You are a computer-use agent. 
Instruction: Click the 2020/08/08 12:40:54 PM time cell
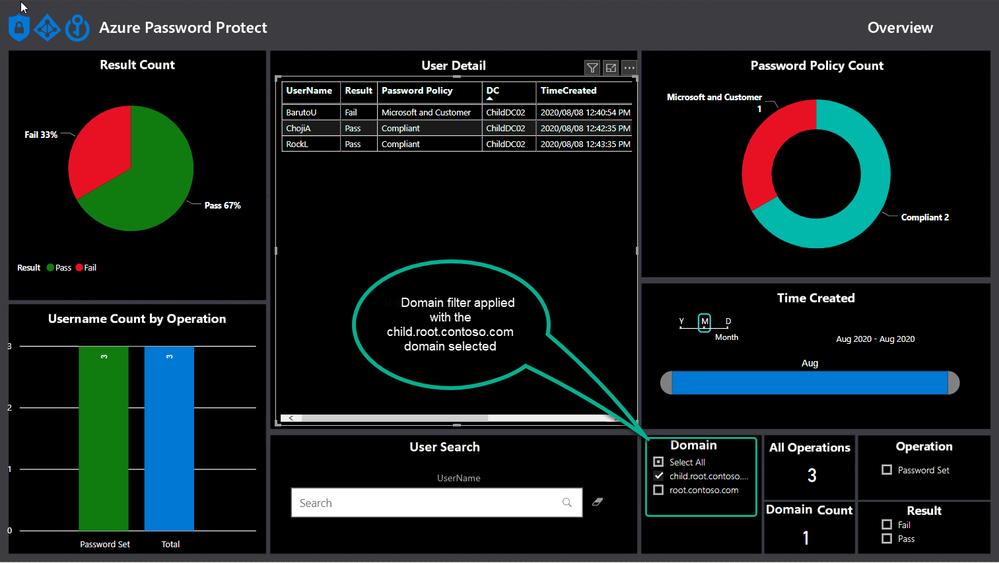coord(585,112)
